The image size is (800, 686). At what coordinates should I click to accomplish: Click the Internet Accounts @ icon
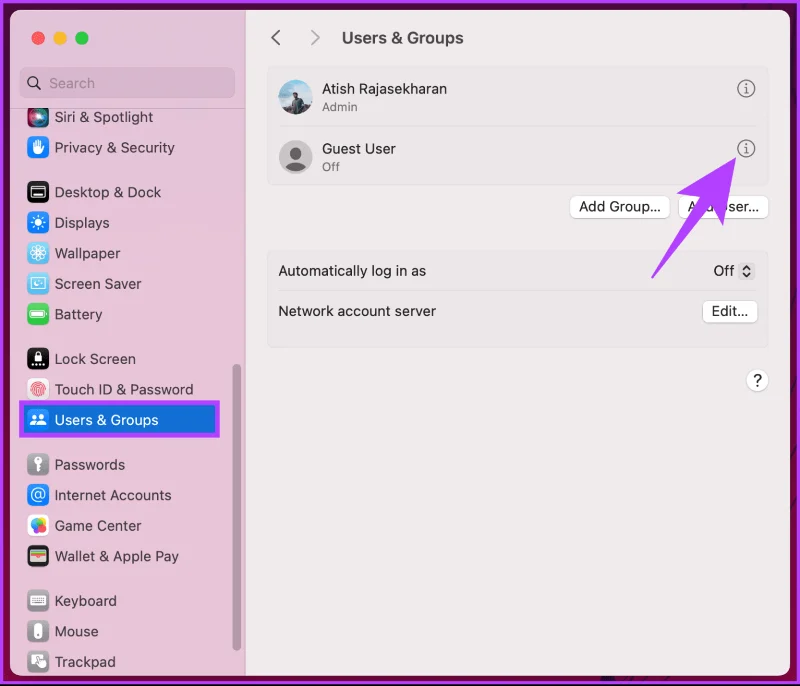point(38,495)
